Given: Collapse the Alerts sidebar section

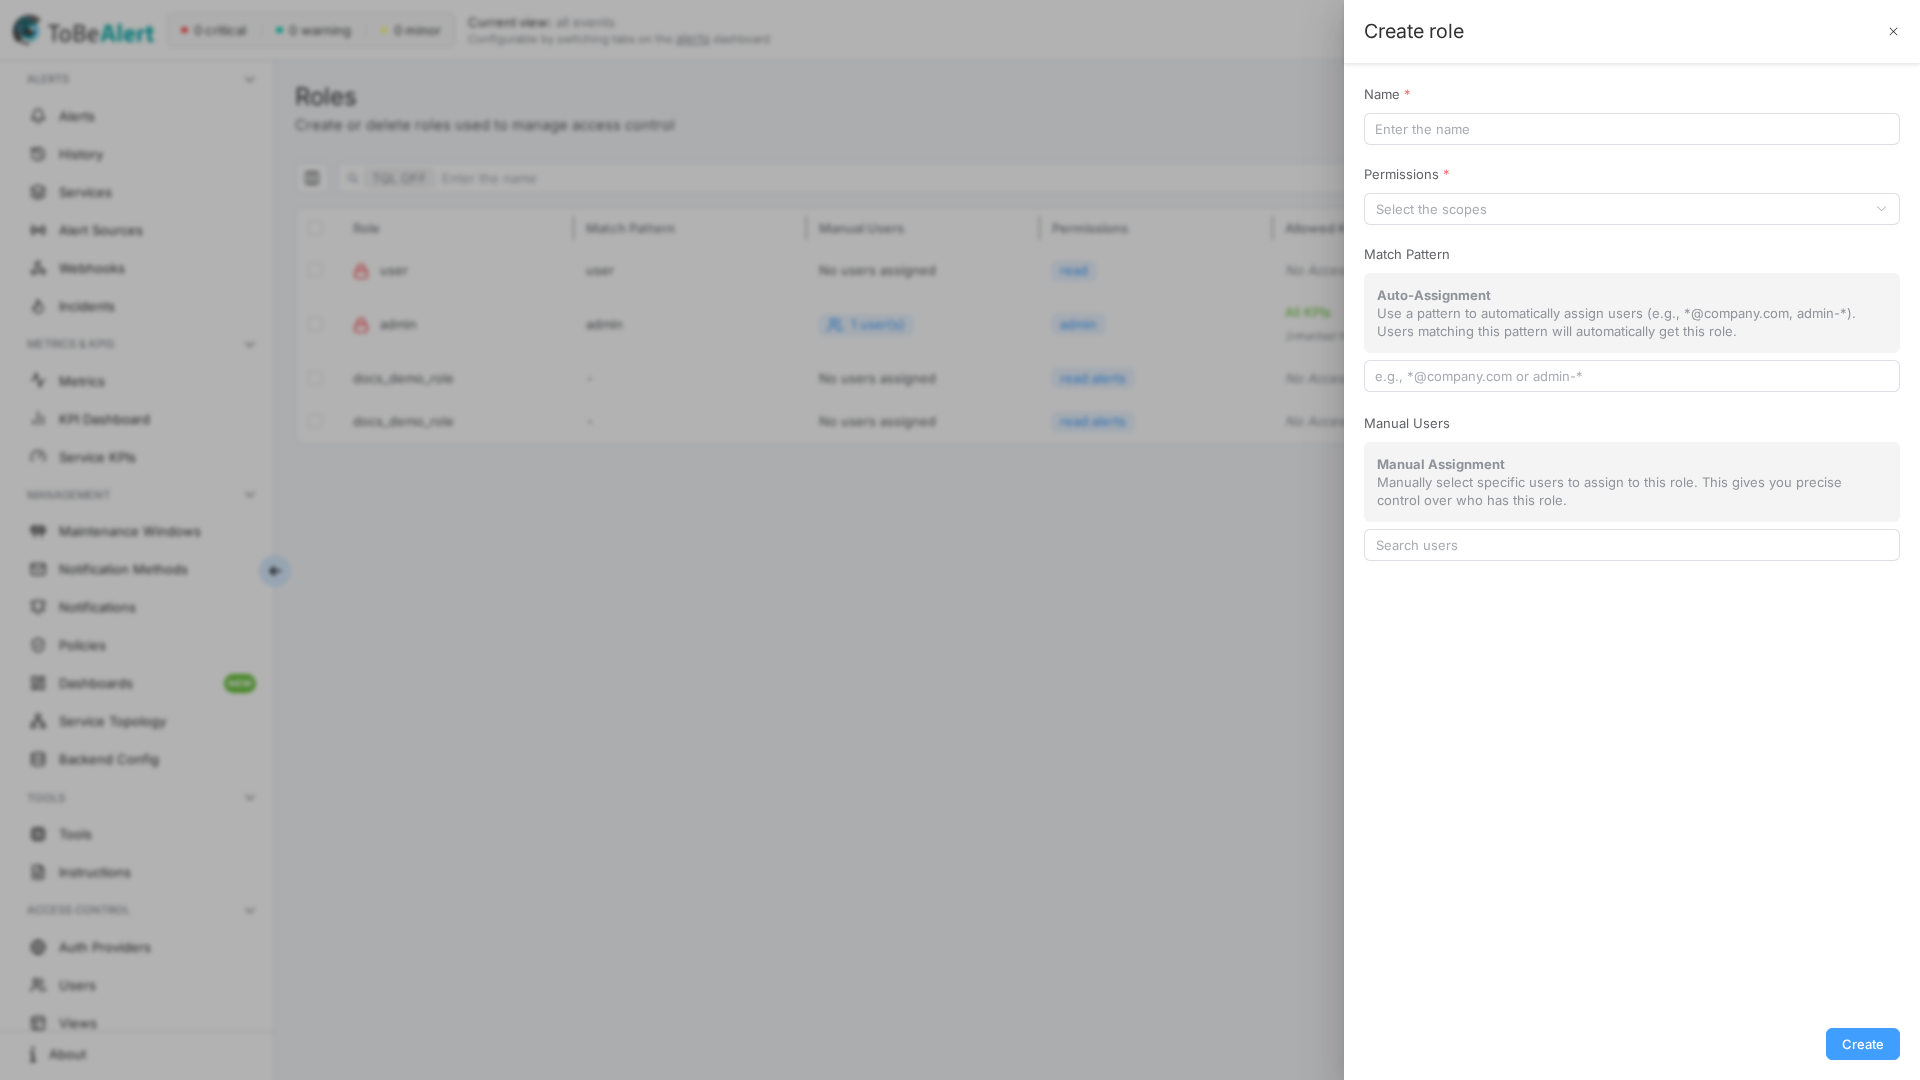Looking at the screenshot, I should coord(250,80).
